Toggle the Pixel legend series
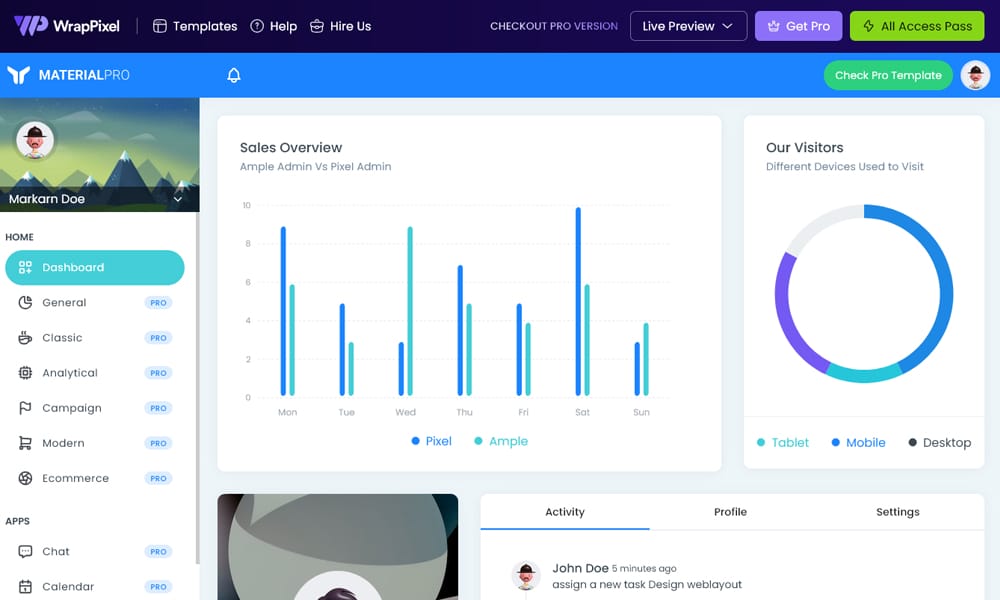Screen dimensions: 1000x600 click(x=432, y=441)
